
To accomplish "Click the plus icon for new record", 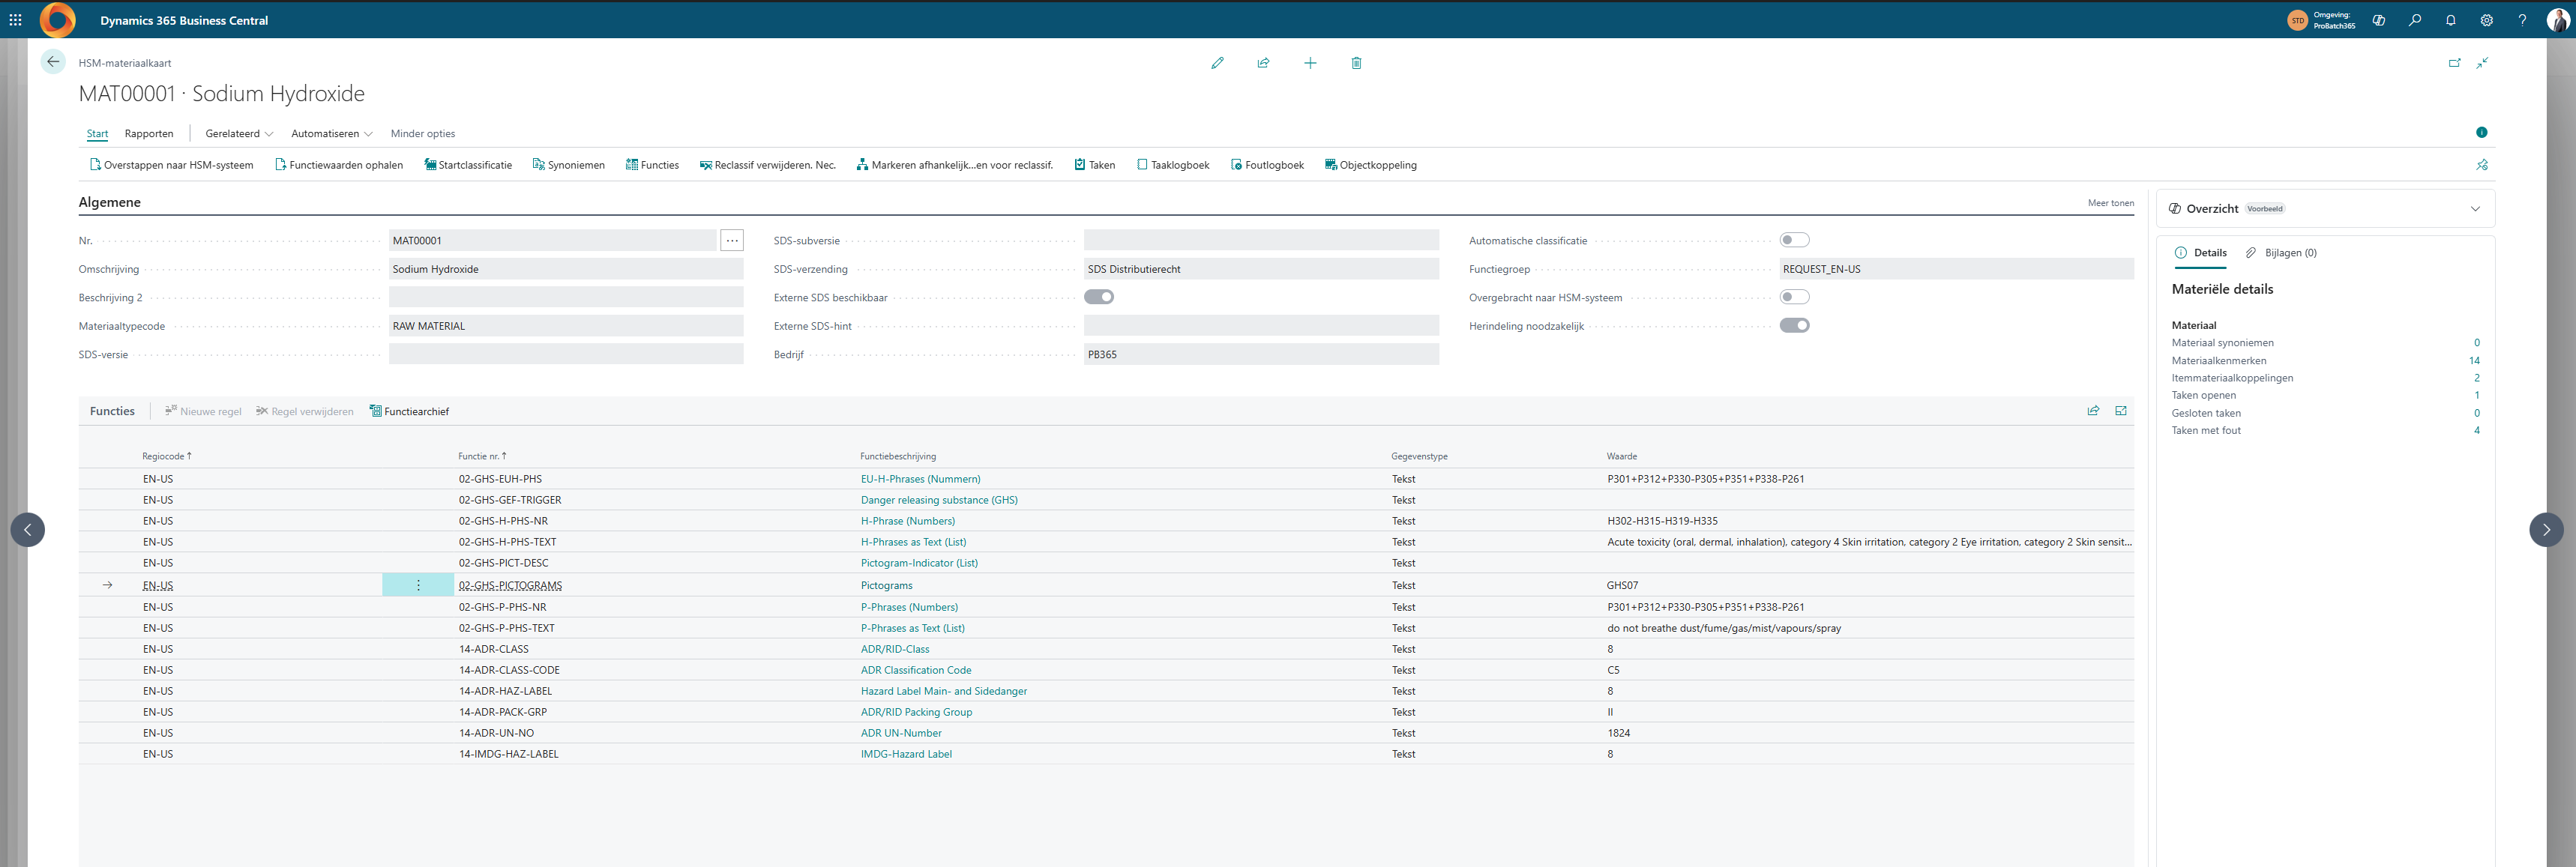I will click(x=1310, y=63).
